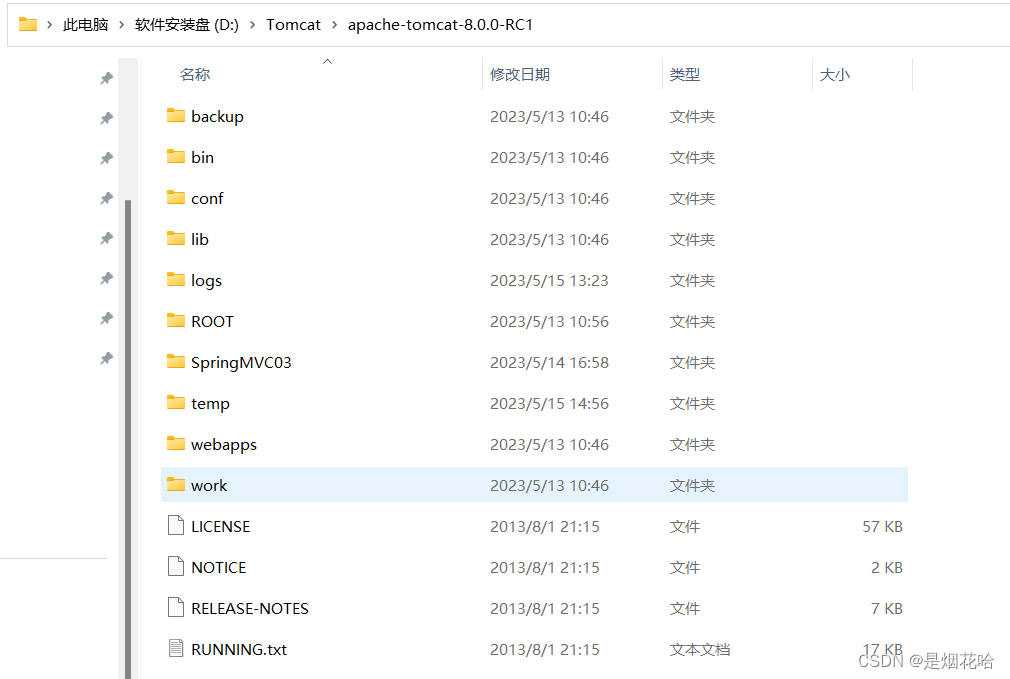Select the conf folder name
This screenshot has width=1010, height=679.
pyautogui.click(x=207, y=198)
